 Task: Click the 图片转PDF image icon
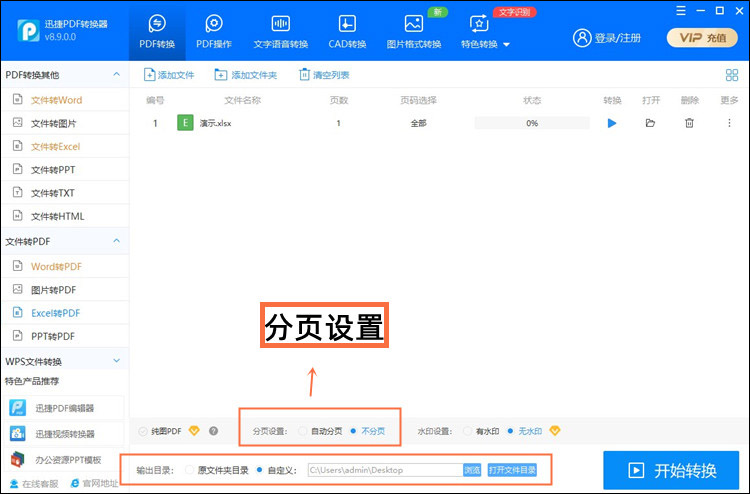pos(18,289)
